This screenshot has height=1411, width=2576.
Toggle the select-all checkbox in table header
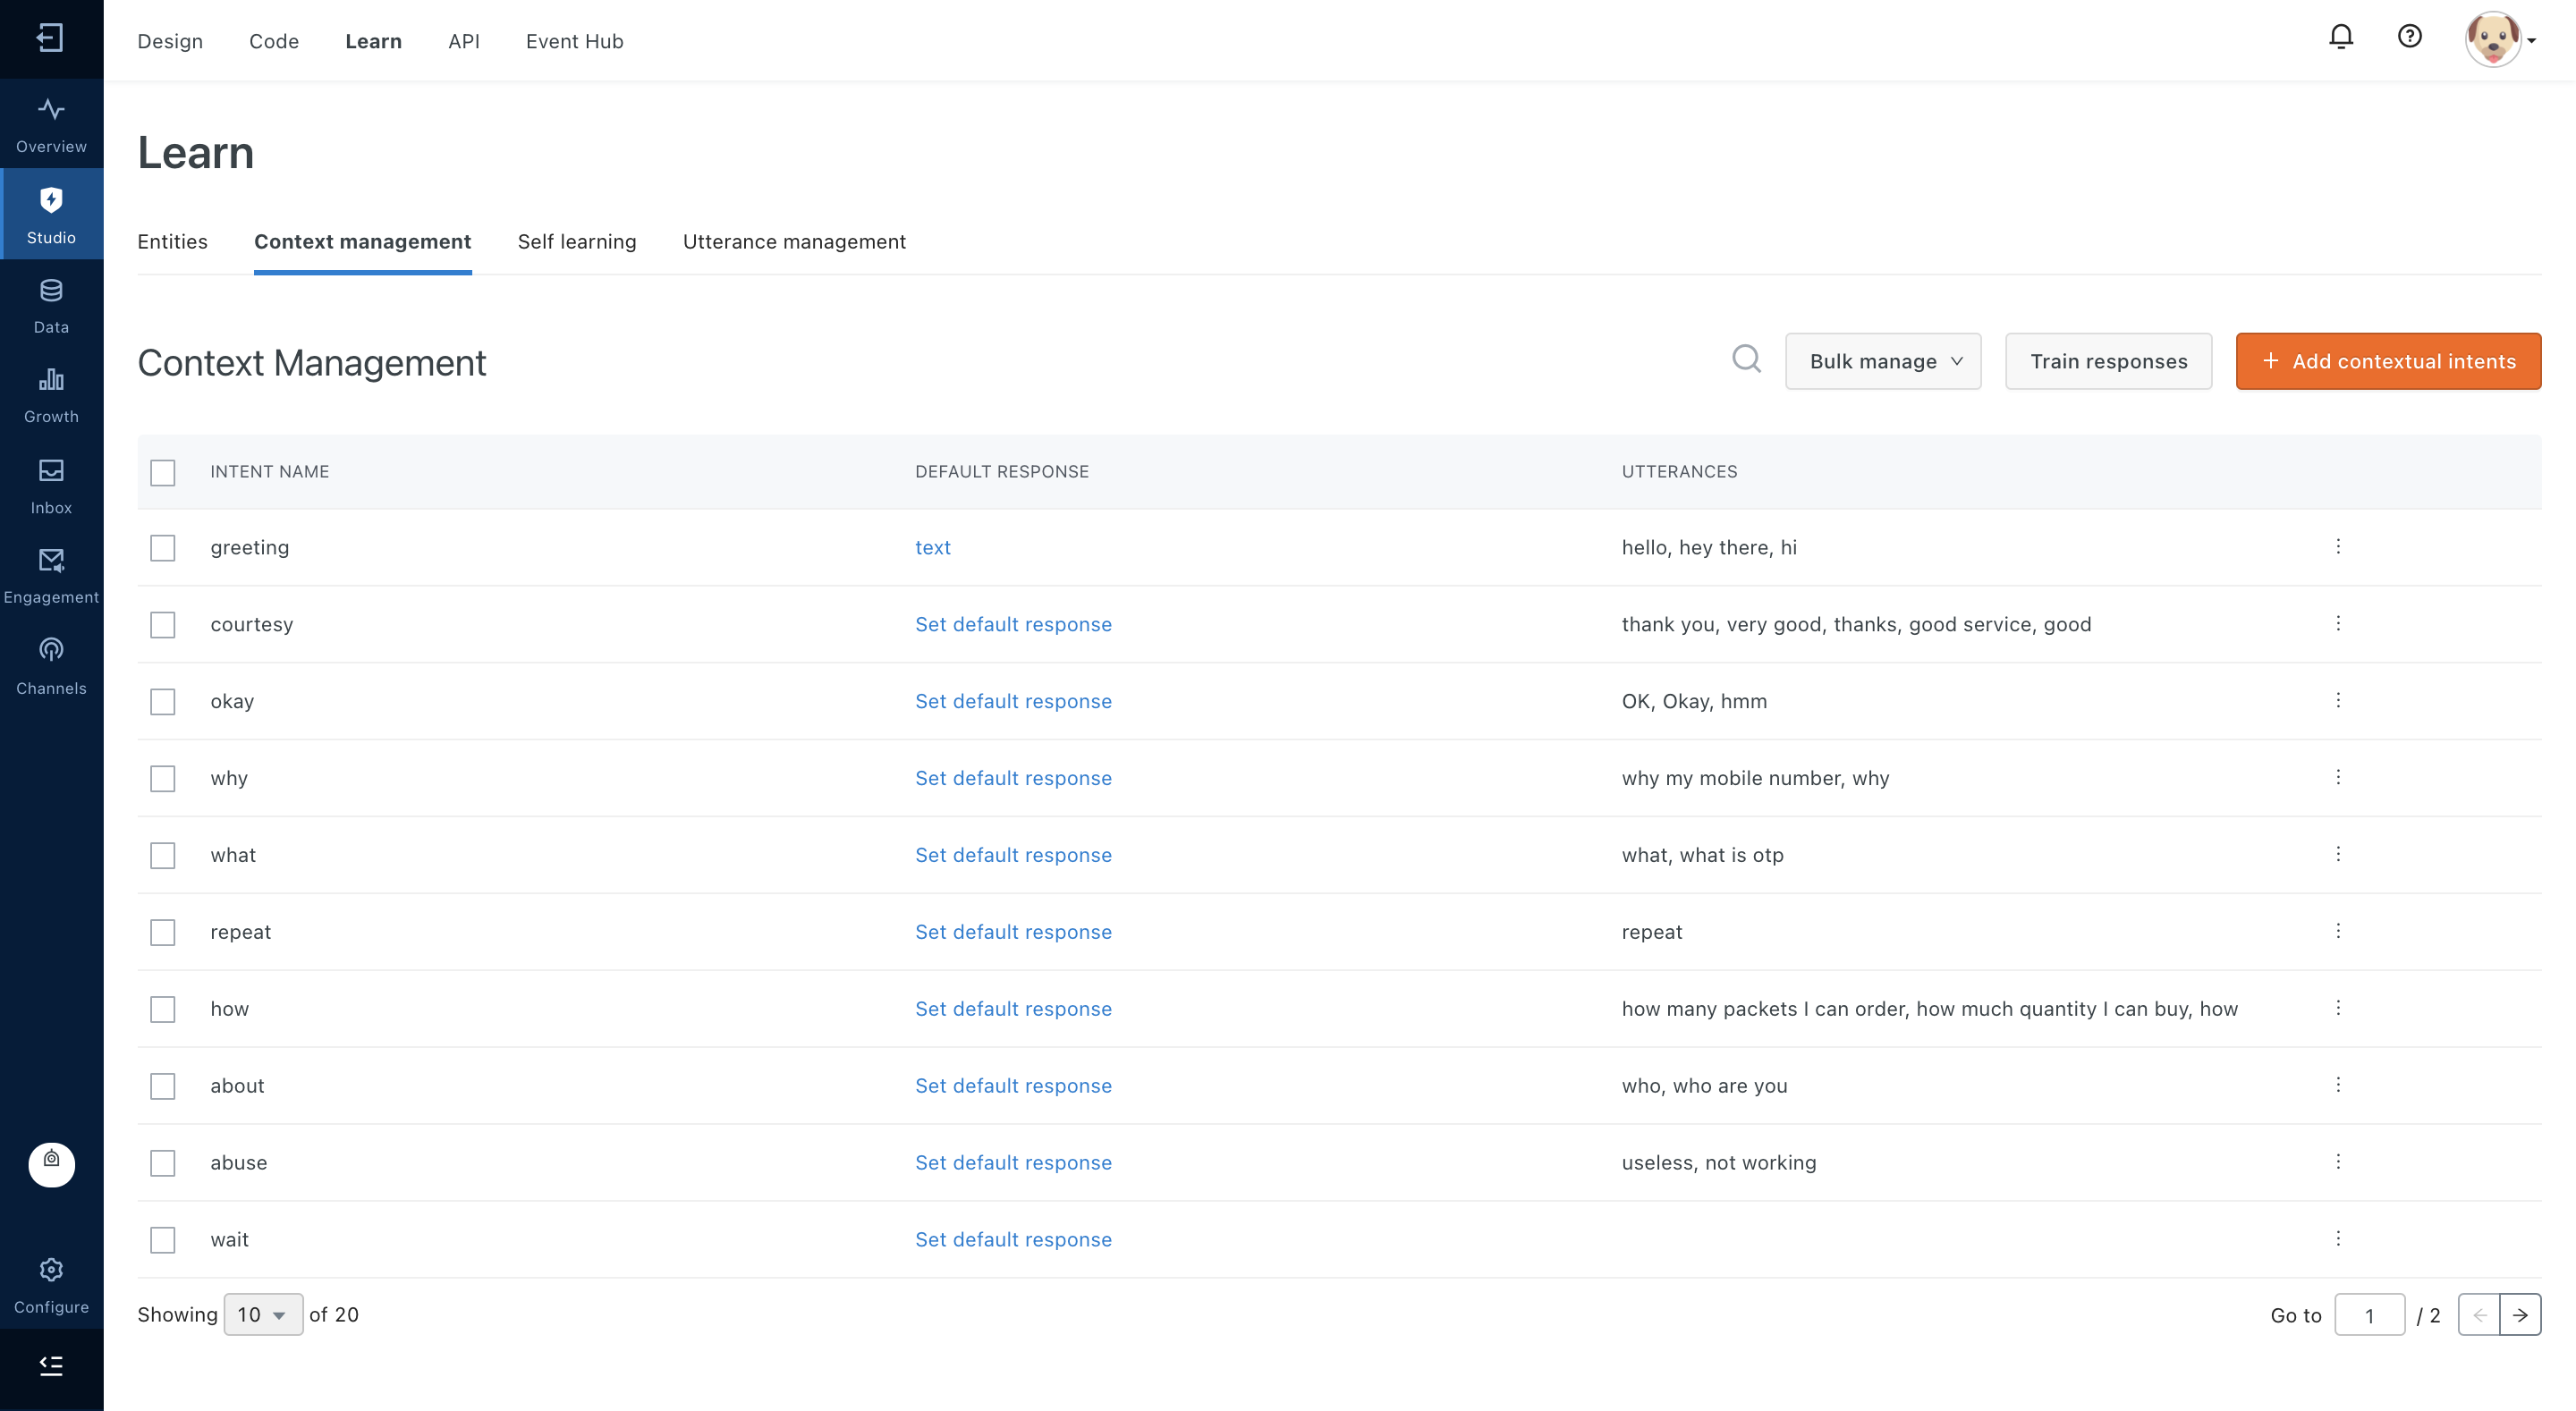pos(163,472)
